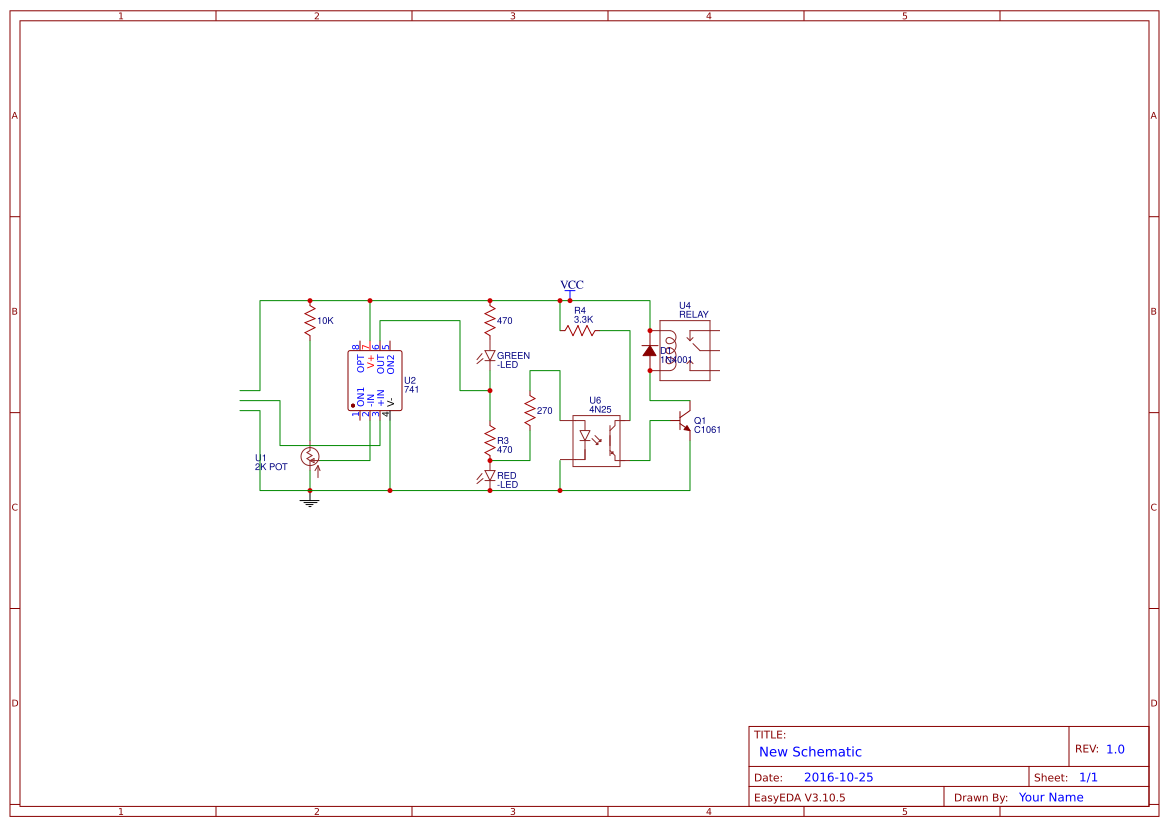
Task: Click the 10K resistor symbol
Action: (309, 319)
